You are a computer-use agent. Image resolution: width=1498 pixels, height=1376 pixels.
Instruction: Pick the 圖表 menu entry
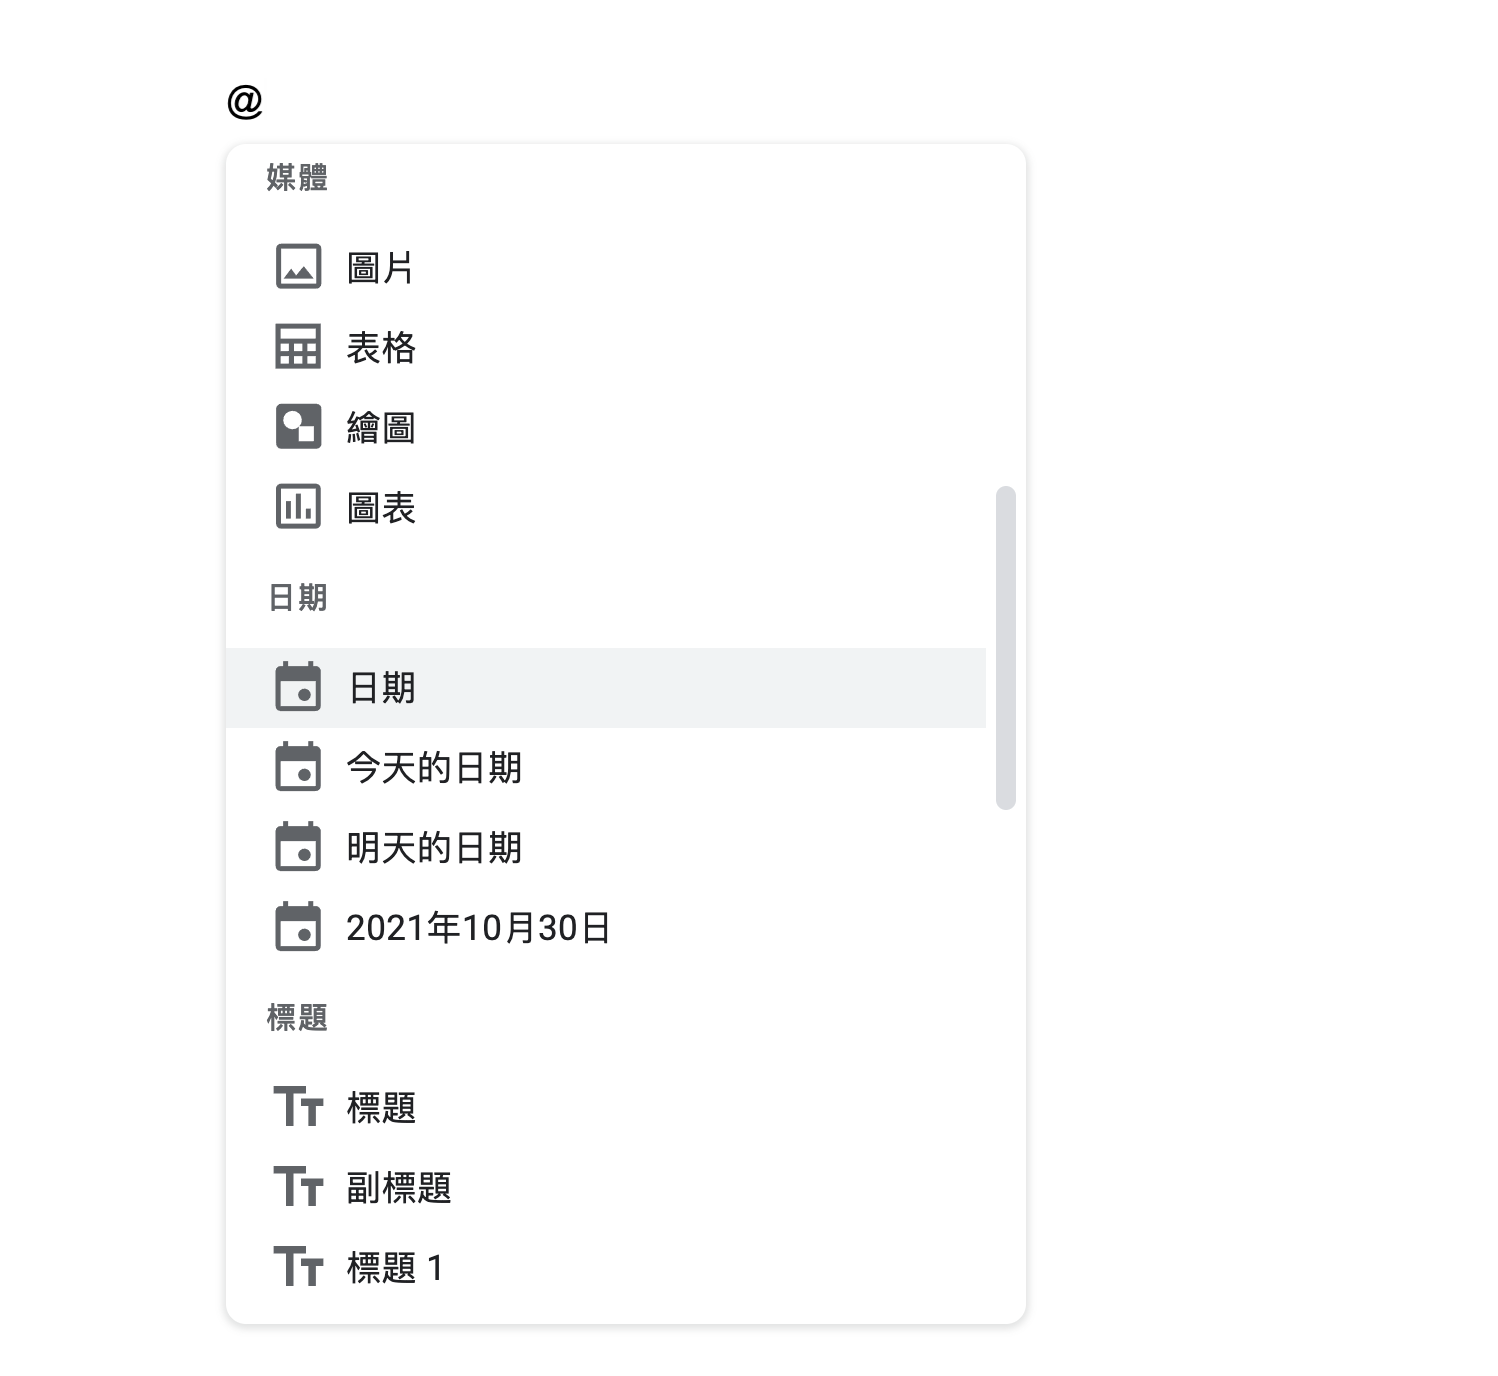point(381,508)
